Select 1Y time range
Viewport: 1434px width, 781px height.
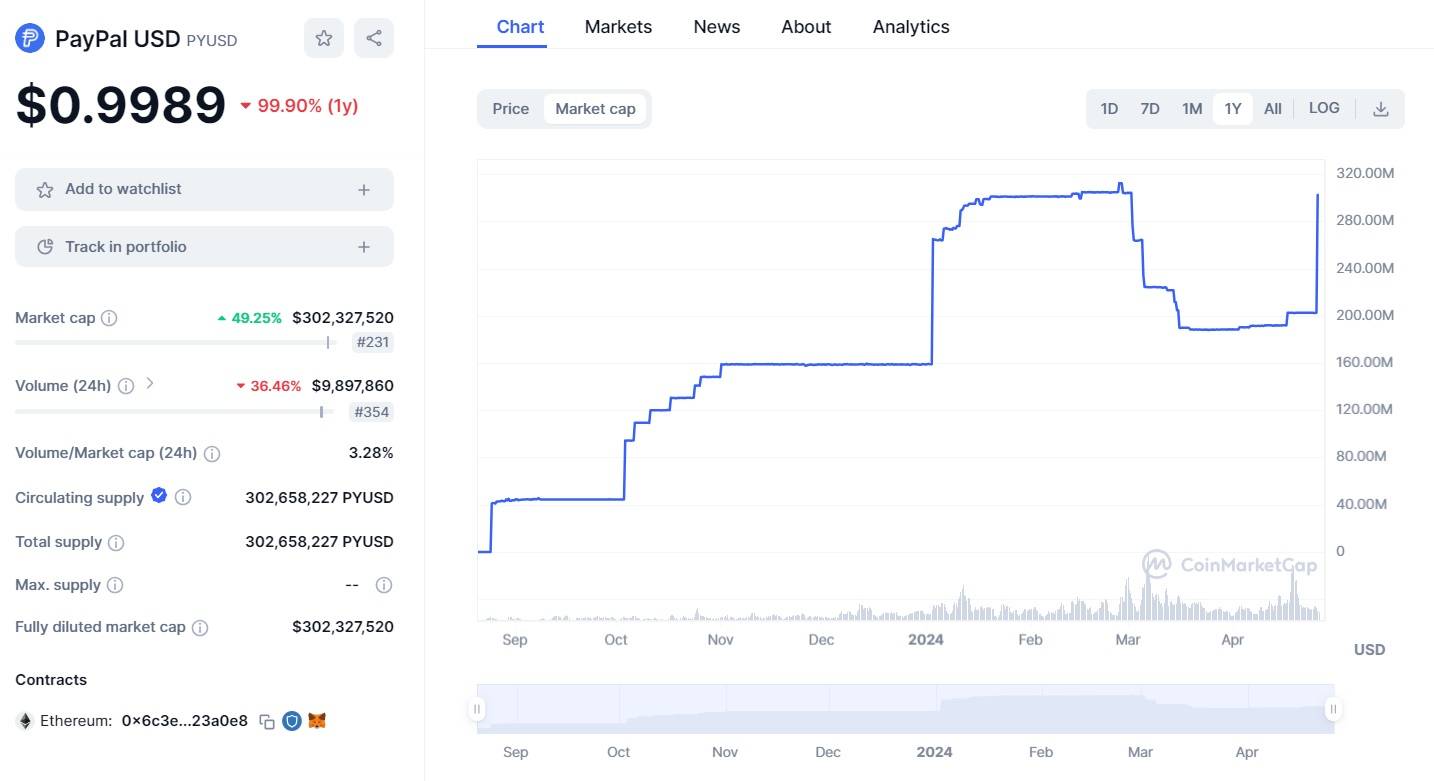(x=1233, y=109)
